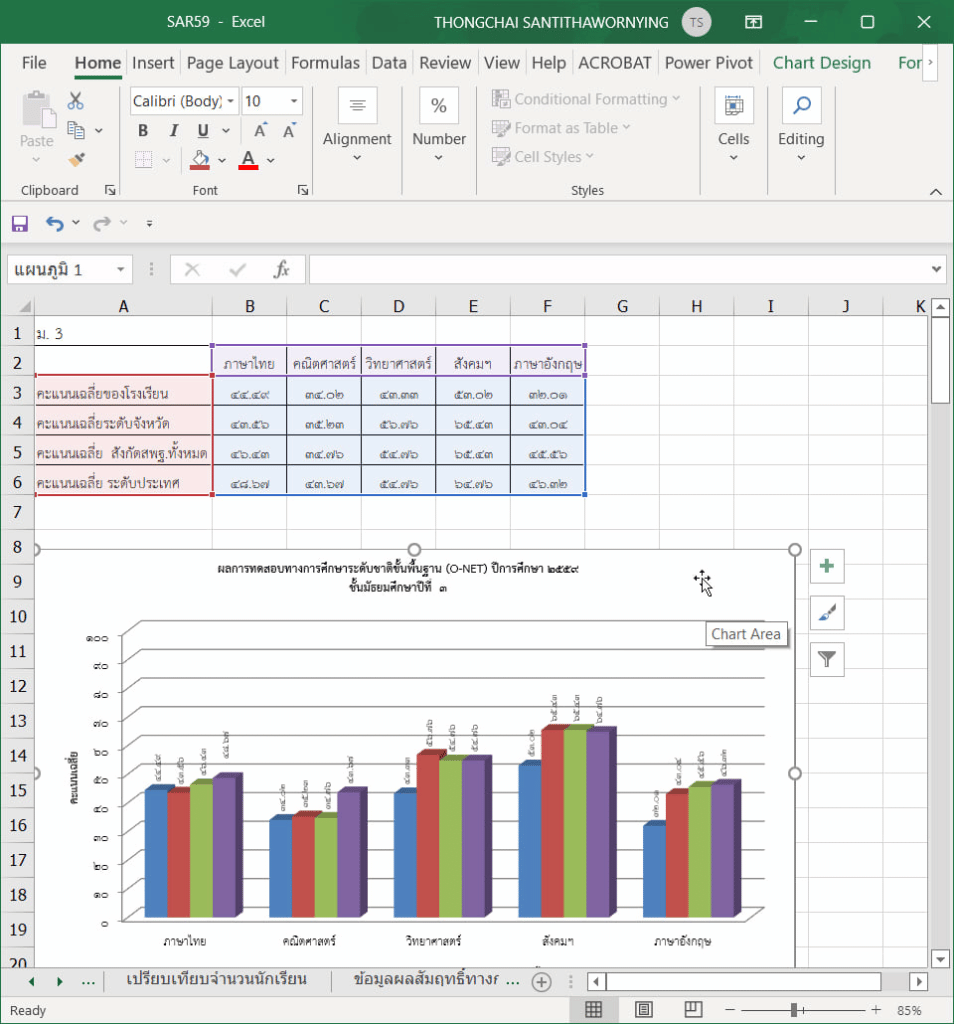This screenshot has width=954, height=1024.
Task: Click inside the formula bar input
Action: [620, 270]
